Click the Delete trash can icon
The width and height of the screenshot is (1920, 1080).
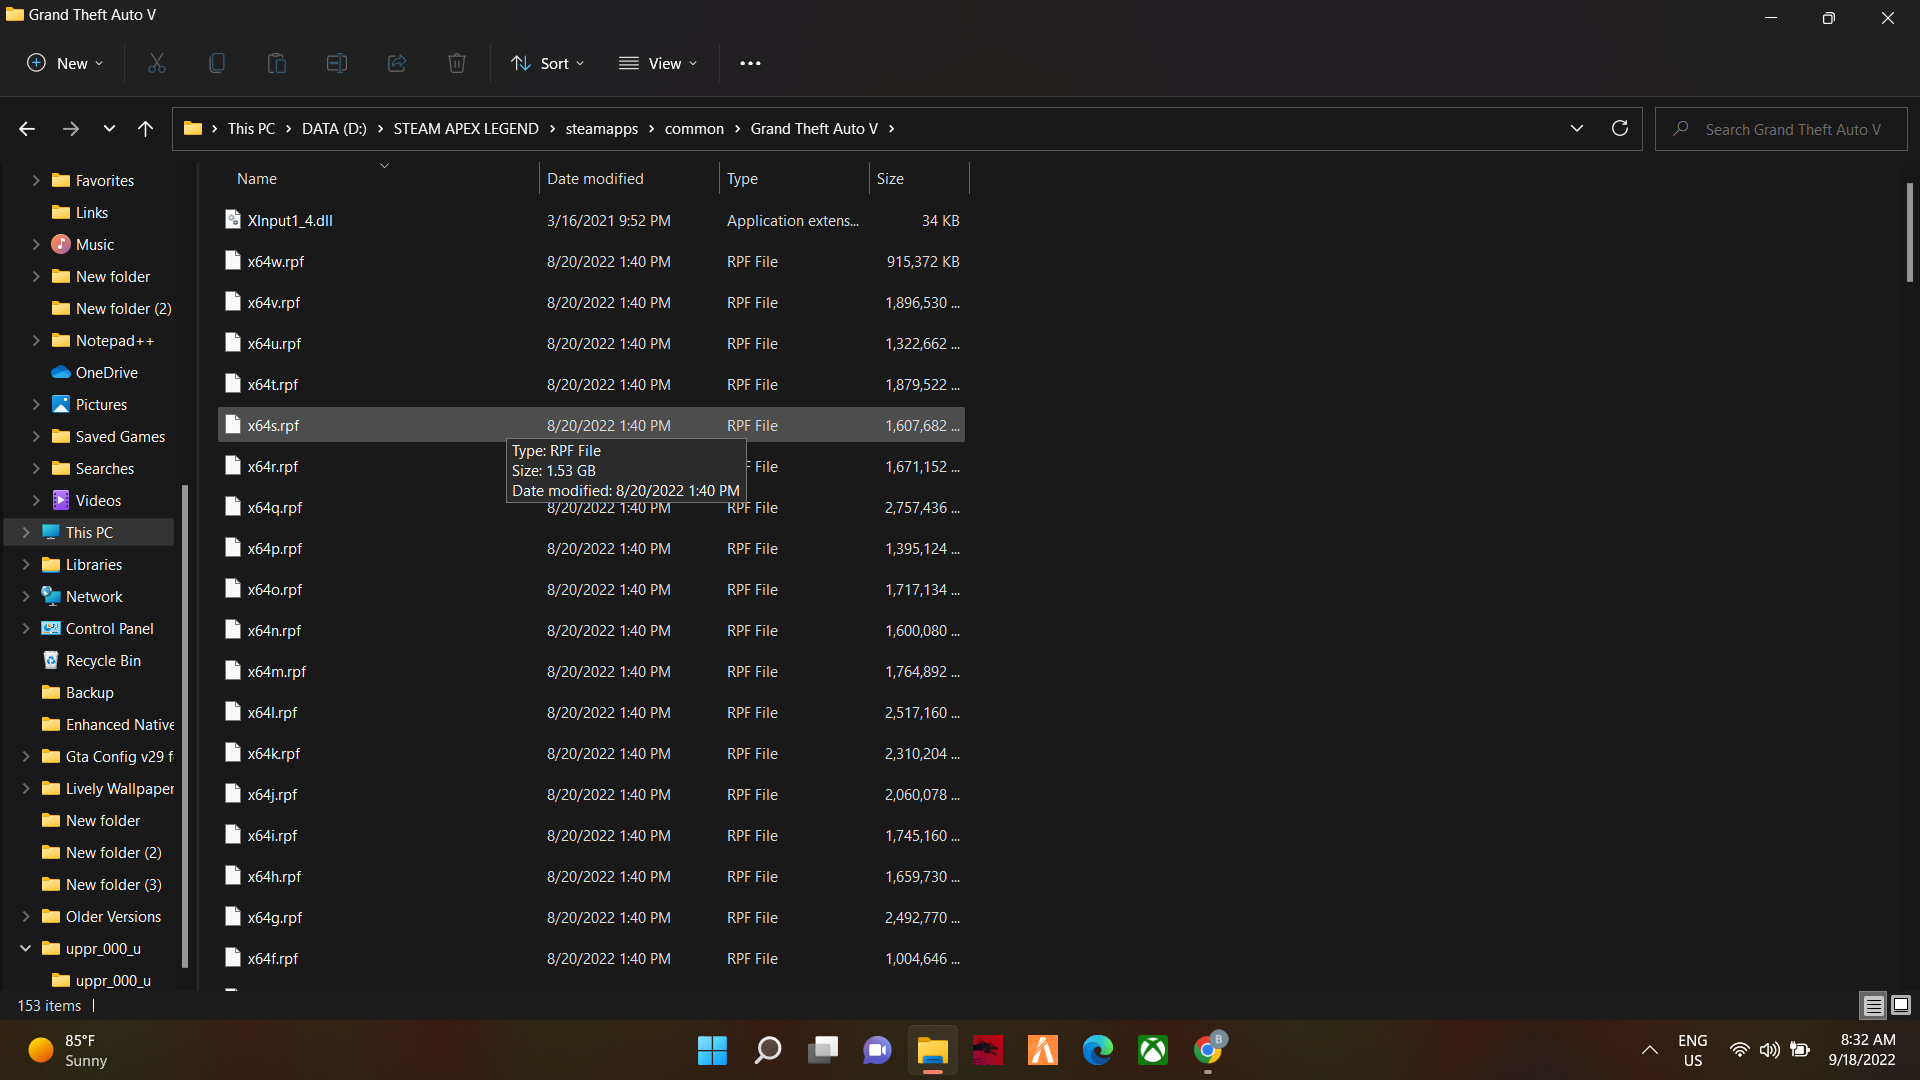457,63
